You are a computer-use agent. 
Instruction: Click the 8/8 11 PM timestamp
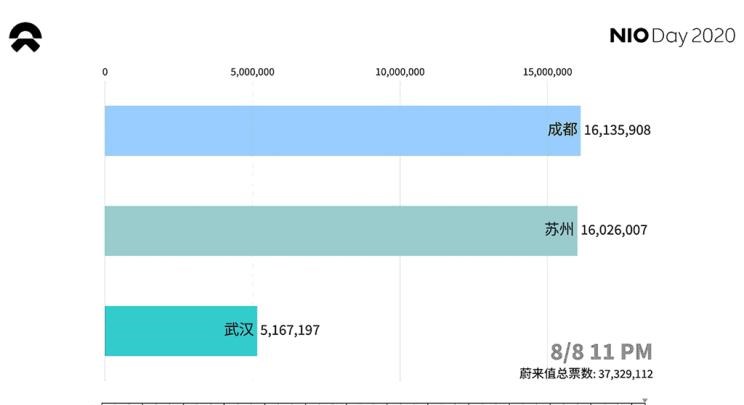click(x=601, y=351)
